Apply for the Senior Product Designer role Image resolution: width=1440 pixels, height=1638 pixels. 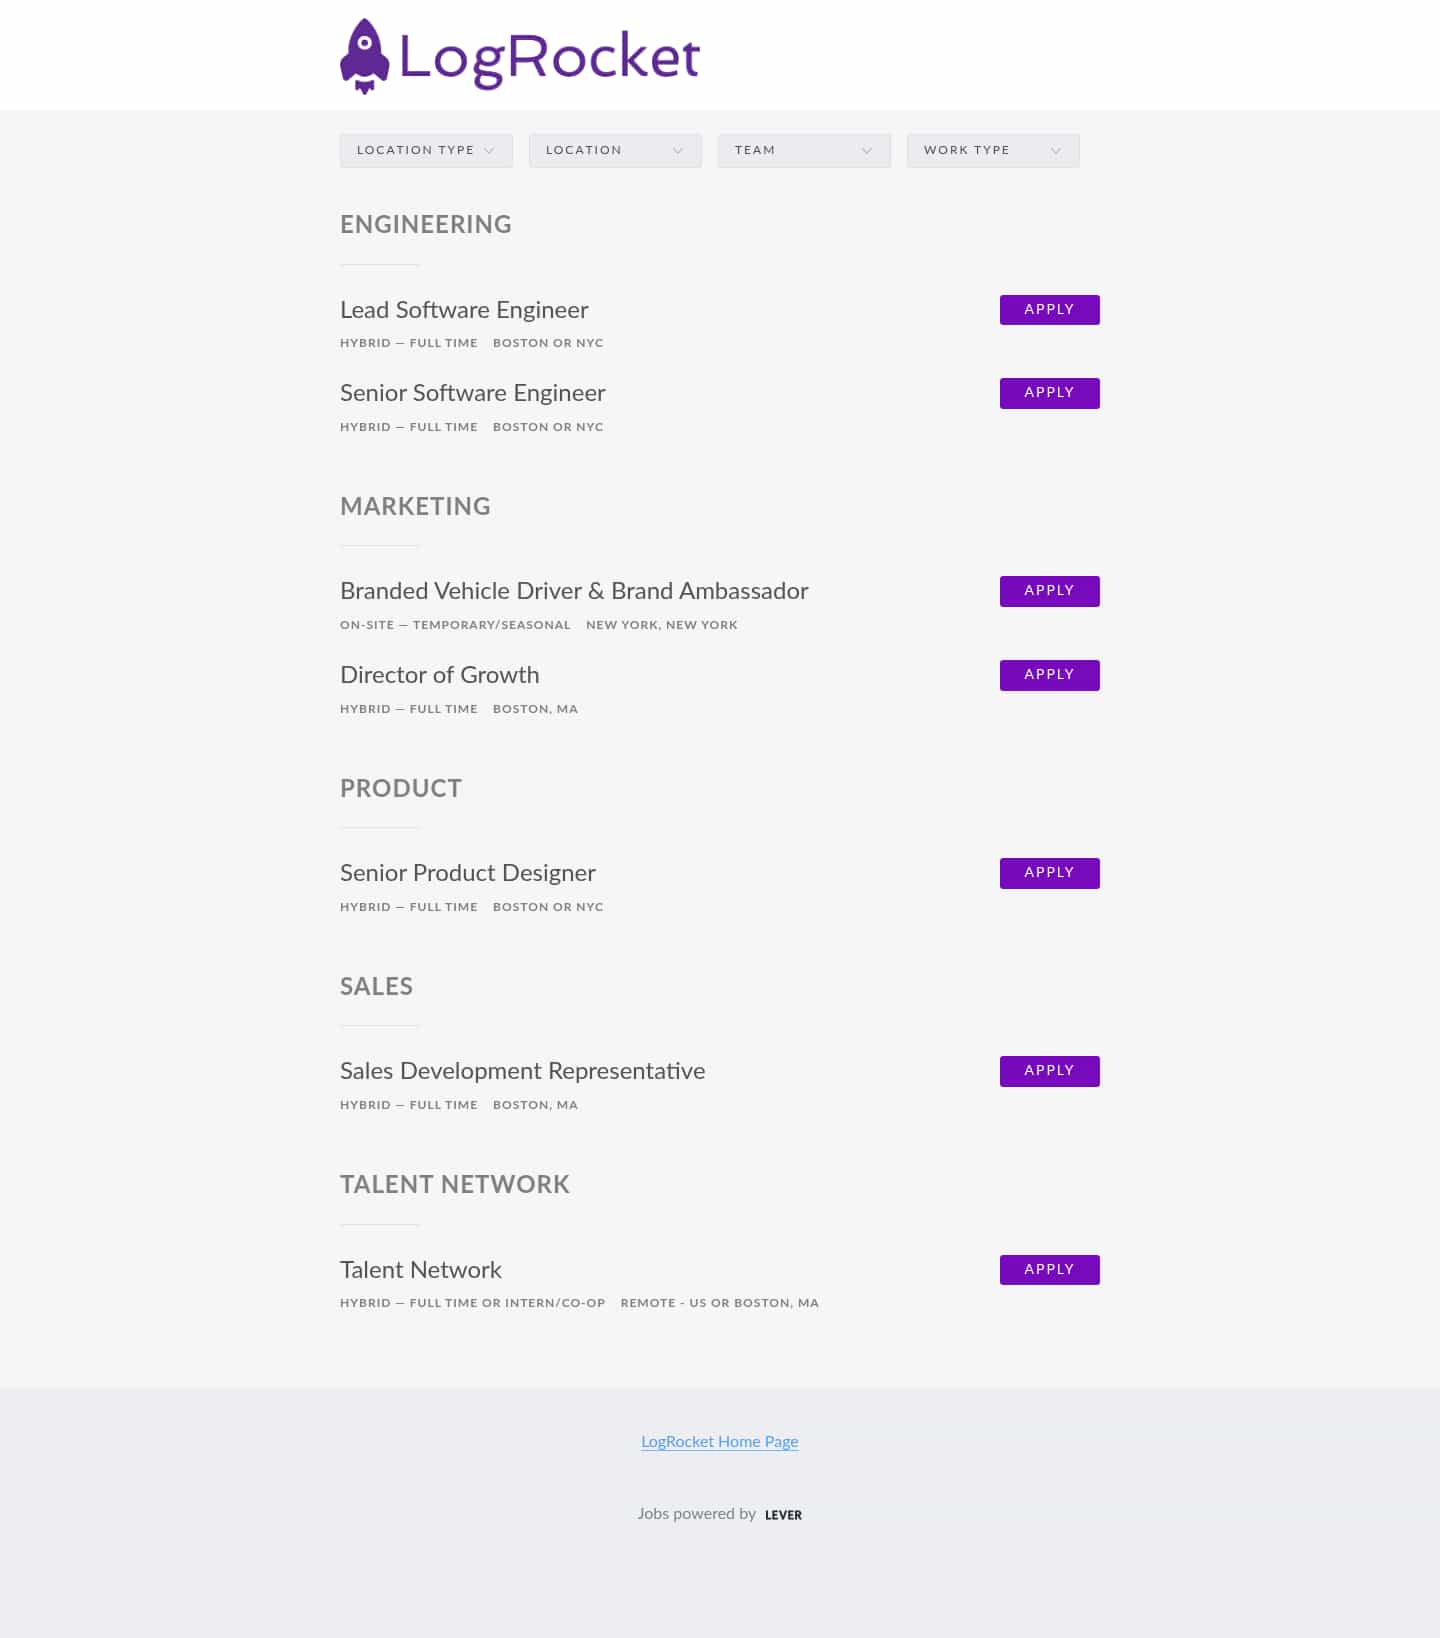(1048, 872)
